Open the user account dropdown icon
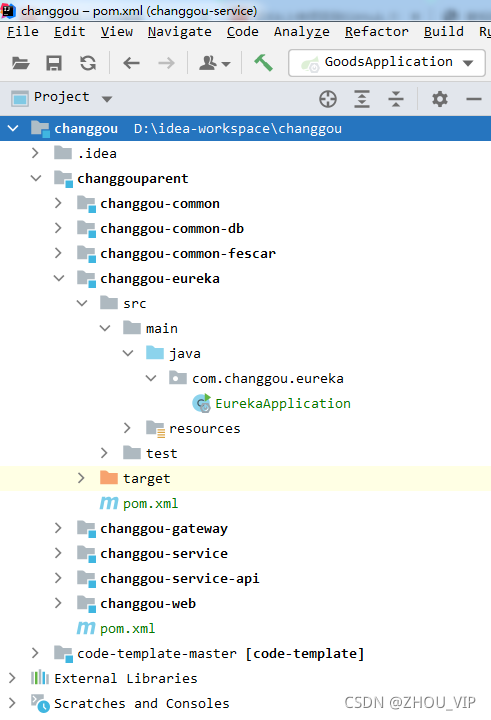Viewport: 491px width, 720px height. point(214,63)
